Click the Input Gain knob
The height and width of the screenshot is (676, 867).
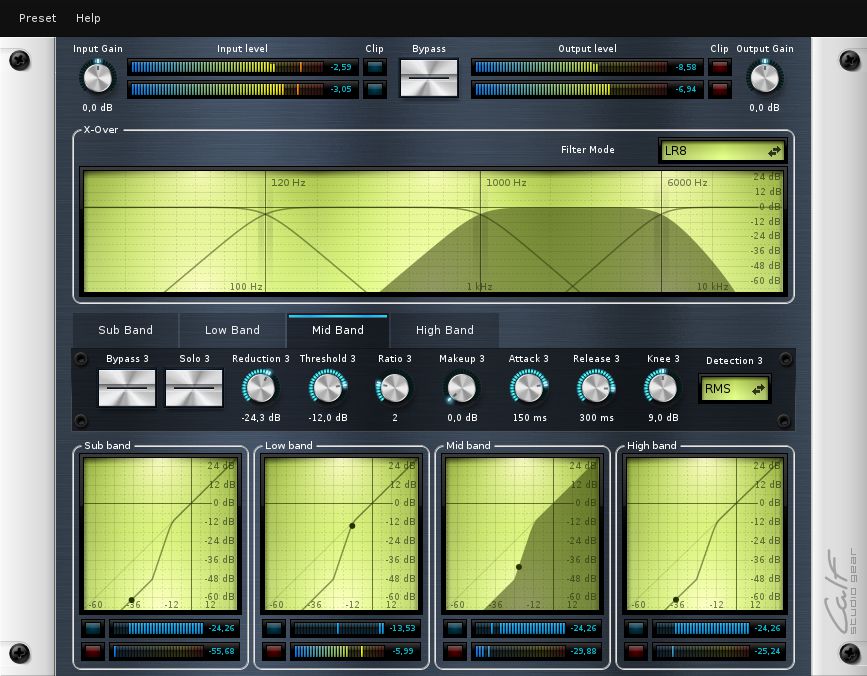point(97,77)
